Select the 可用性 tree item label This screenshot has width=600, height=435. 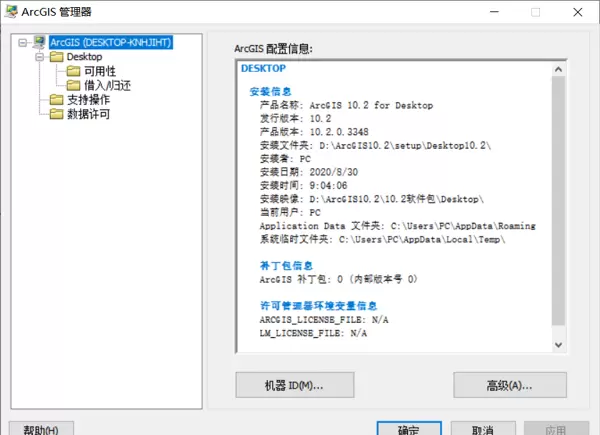pyautogui.click(x=99, y=71)
